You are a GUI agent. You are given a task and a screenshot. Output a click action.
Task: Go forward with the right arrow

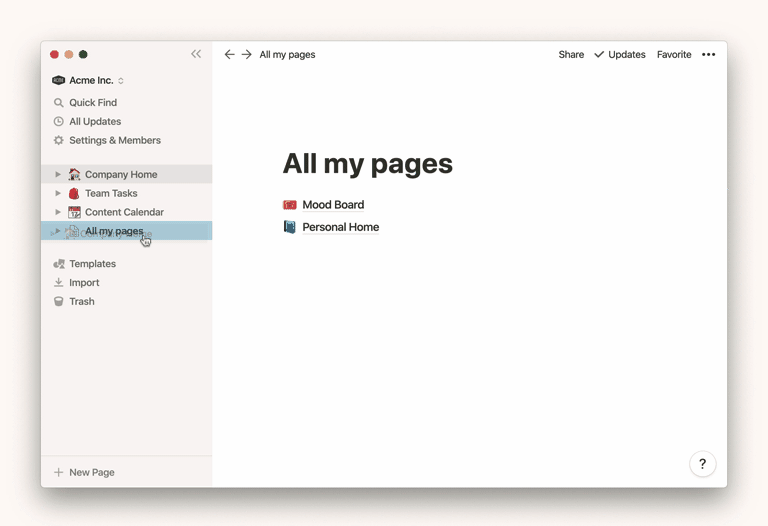[x=246, y=55]
